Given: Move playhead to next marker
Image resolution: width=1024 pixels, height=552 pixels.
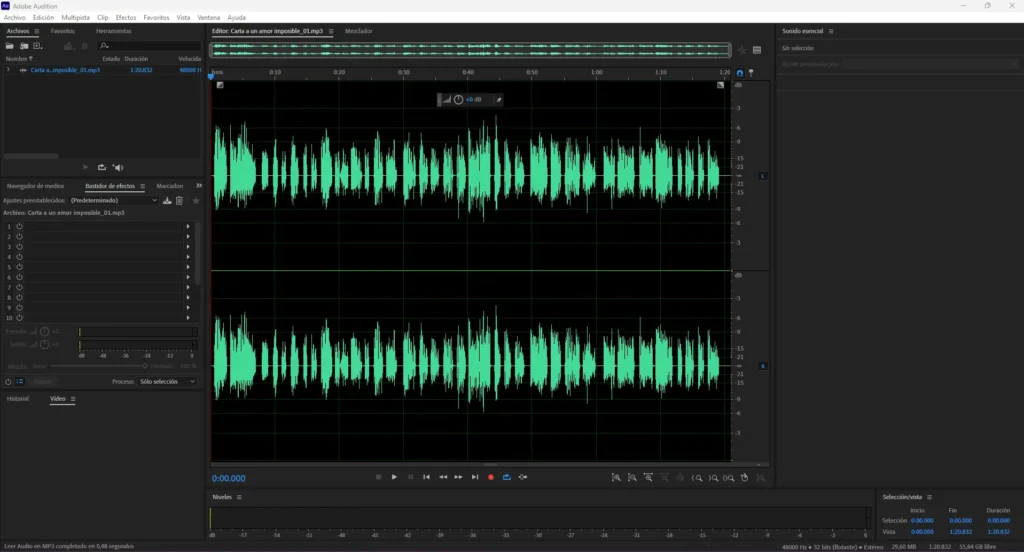Looking at the screenshot, I should coord(475,477).
